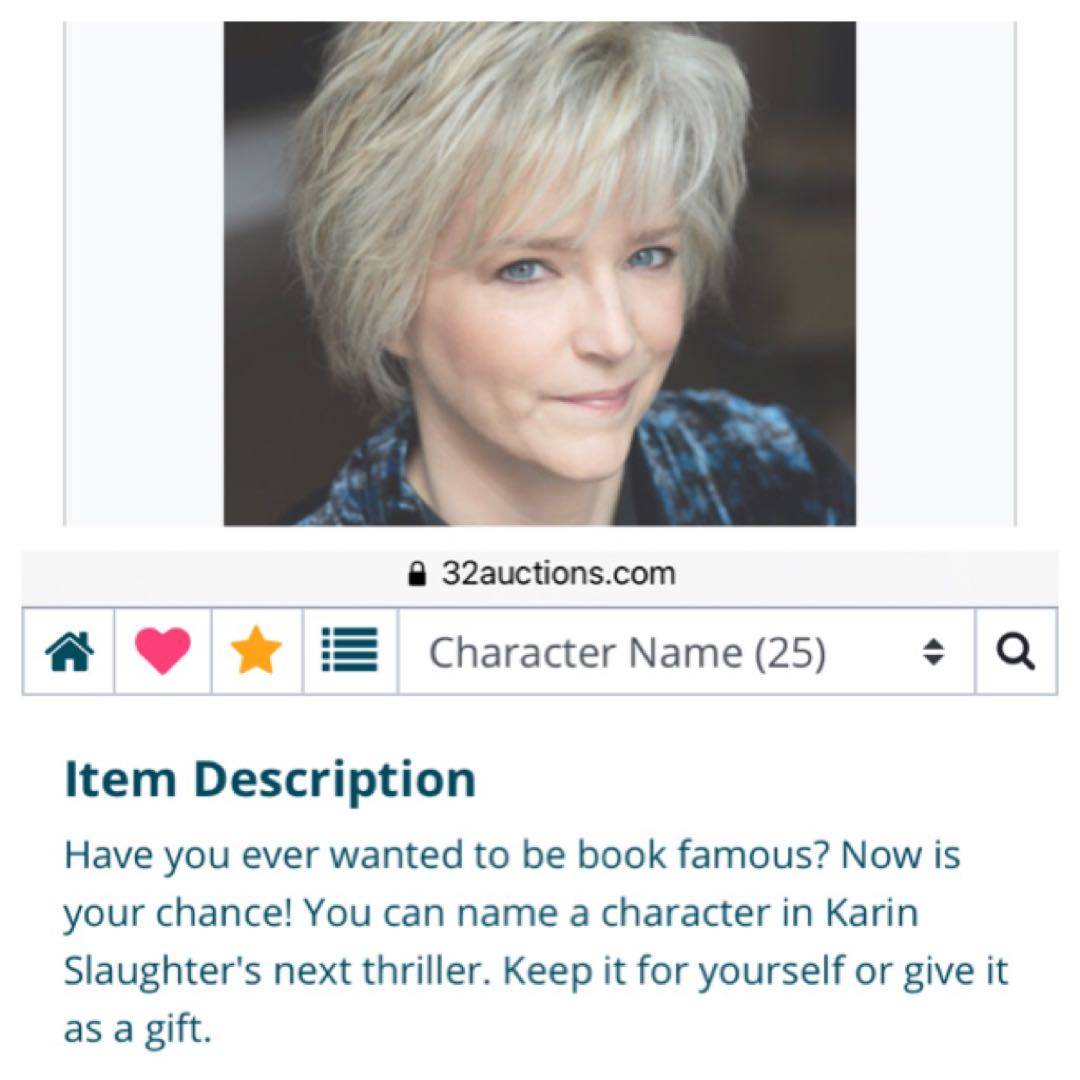The image size is (1080, 1080).
Task: Click the blank panel left of the photo
Action: (144, 273)
